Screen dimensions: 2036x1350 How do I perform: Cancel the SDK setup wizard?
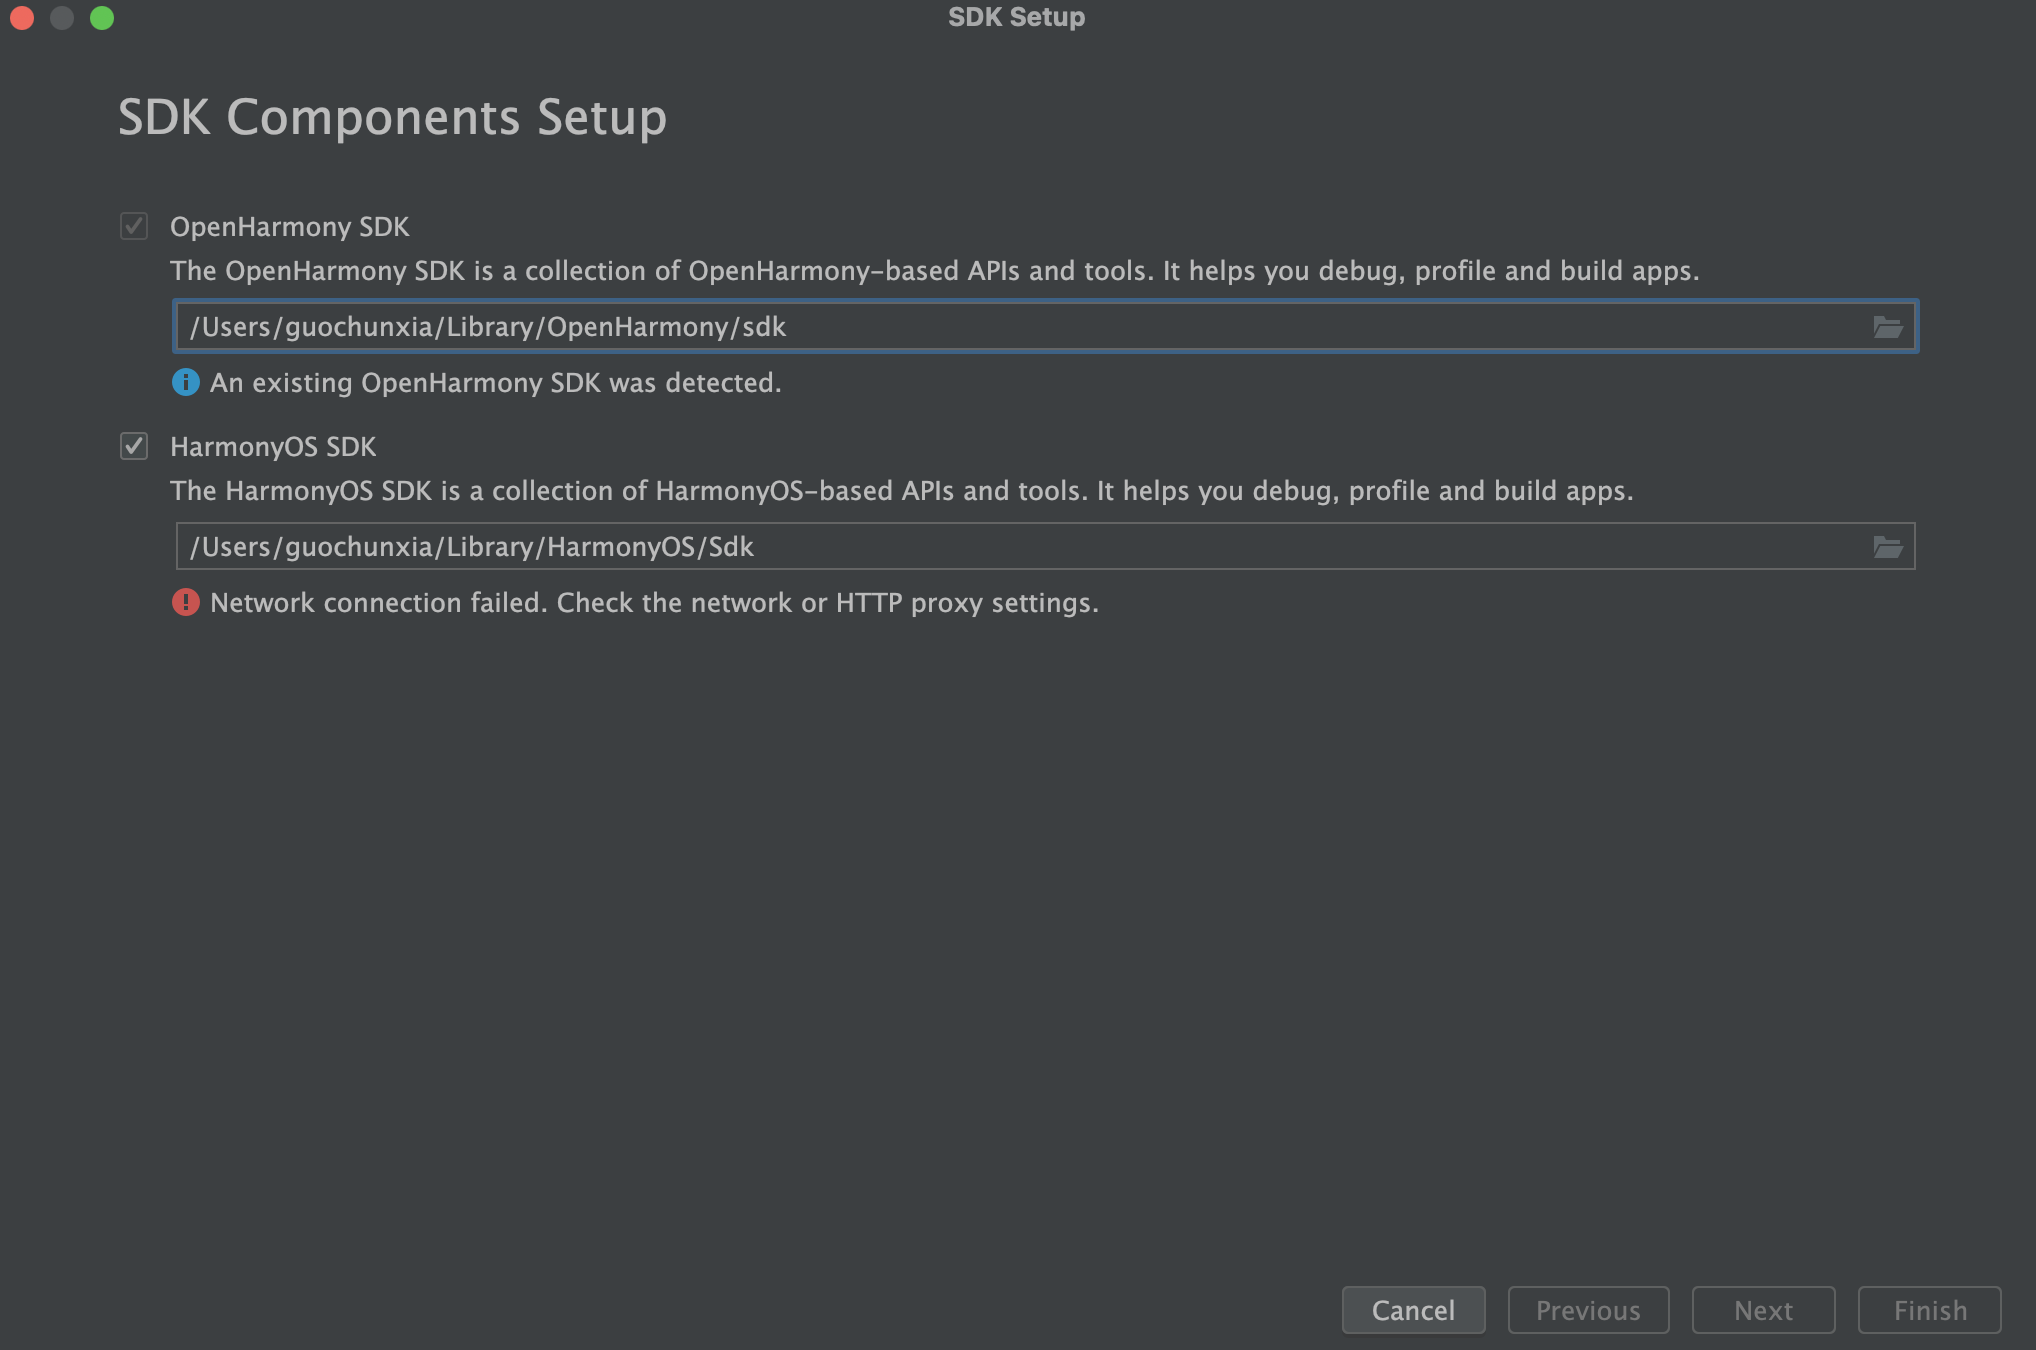tap(1413, 1310)
